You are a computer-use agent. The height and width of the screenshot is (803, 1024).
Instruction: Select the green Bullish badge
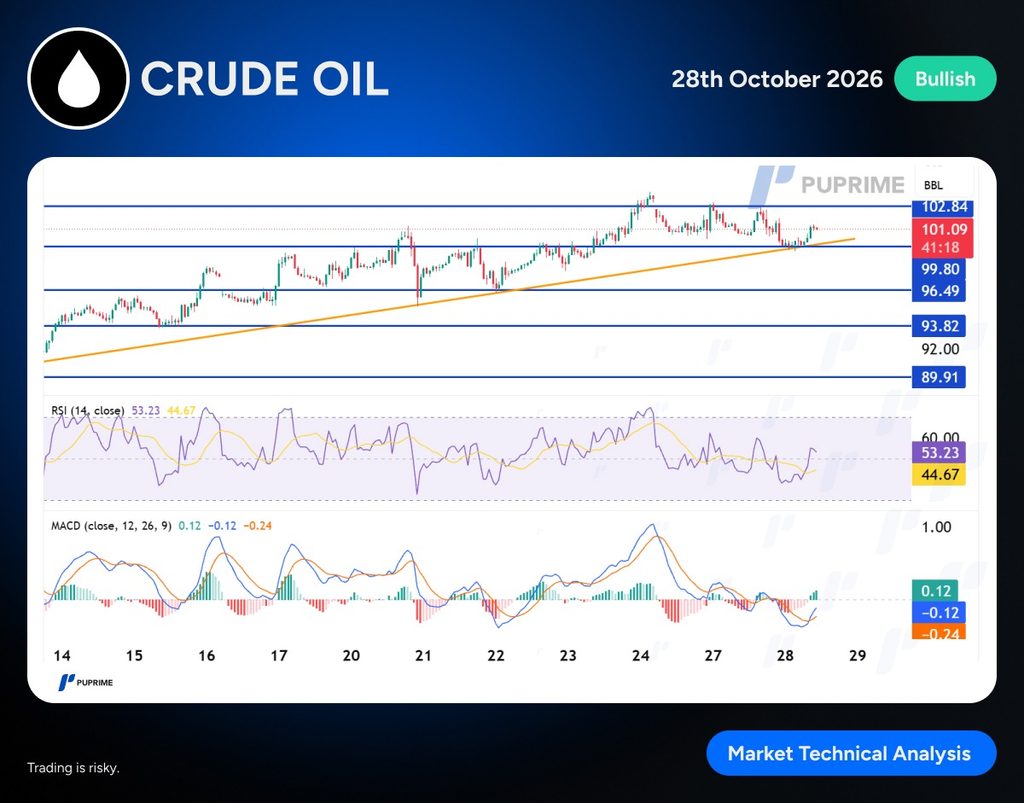tap(945, 79)
